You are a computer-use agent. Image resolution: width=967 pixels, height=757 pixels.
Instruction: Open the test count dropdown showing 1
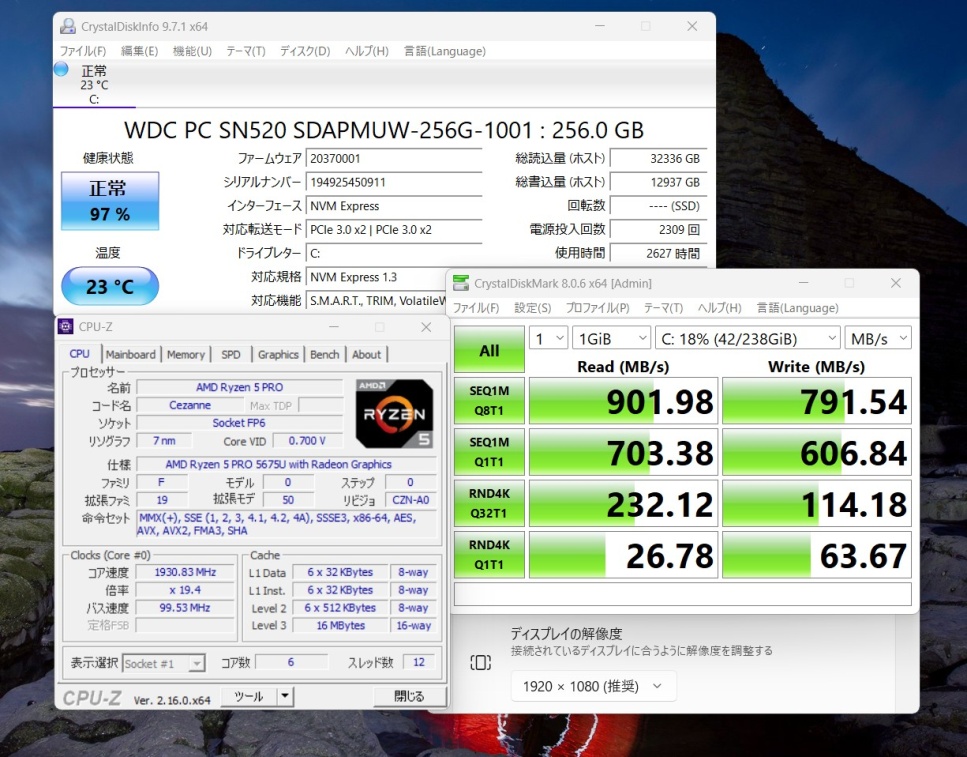(x=548, y=338)
